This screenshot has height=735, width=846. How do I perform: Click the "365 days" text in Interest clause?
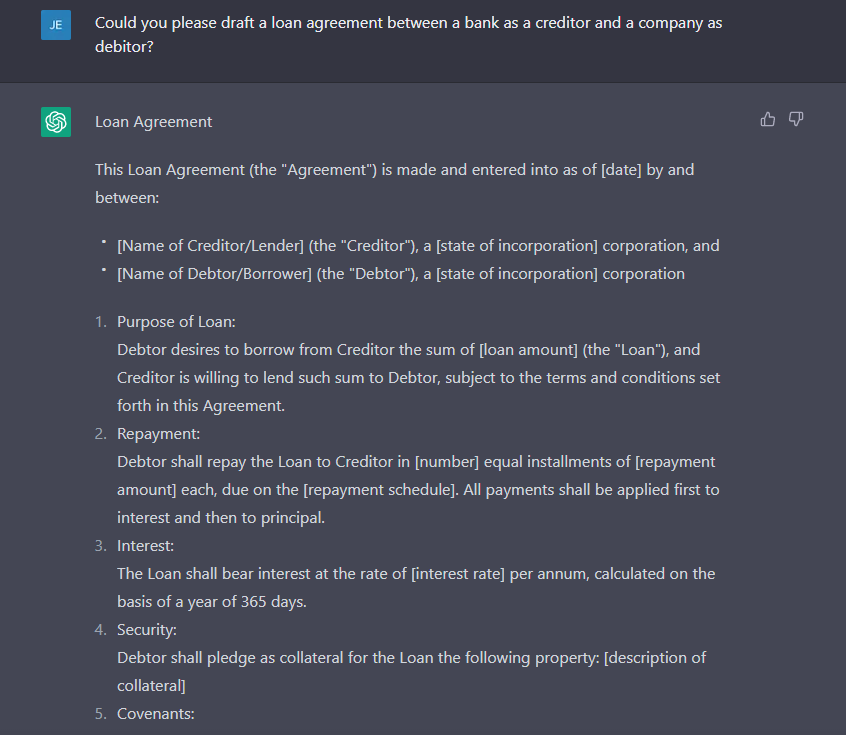coord(274,602)
